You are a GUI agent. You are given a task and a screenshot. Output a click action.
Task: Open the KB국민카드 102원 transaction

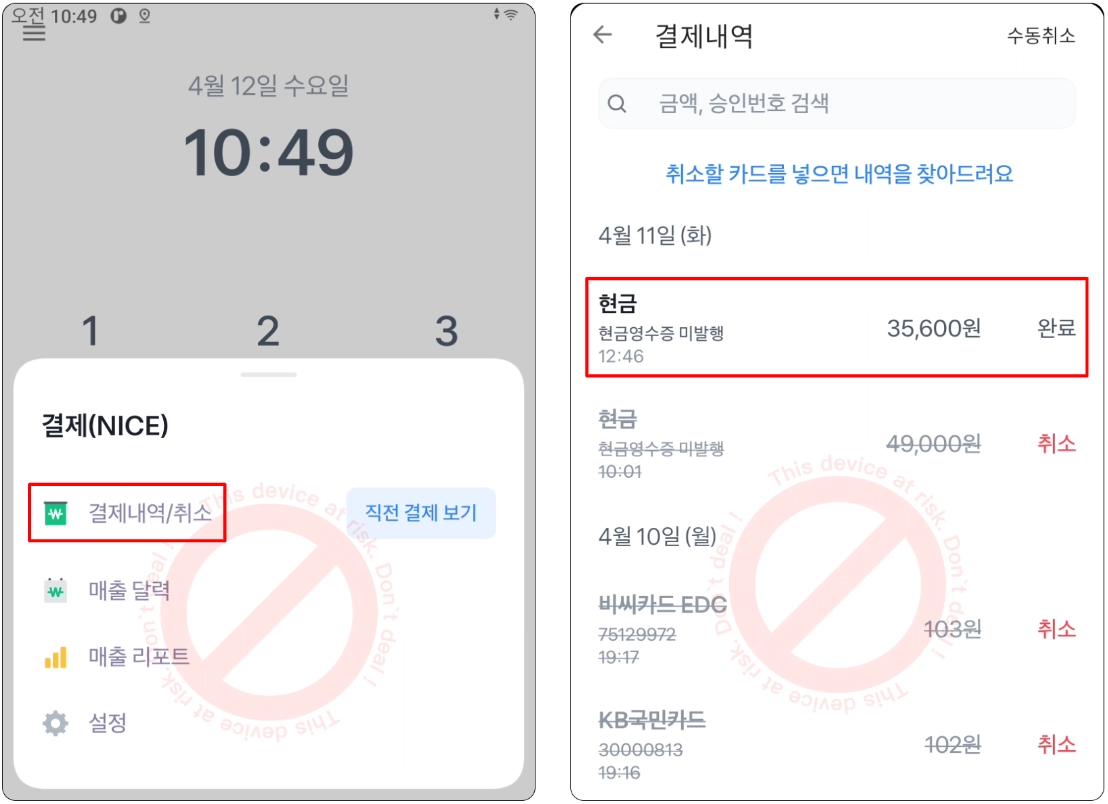[x=837, y=745]
